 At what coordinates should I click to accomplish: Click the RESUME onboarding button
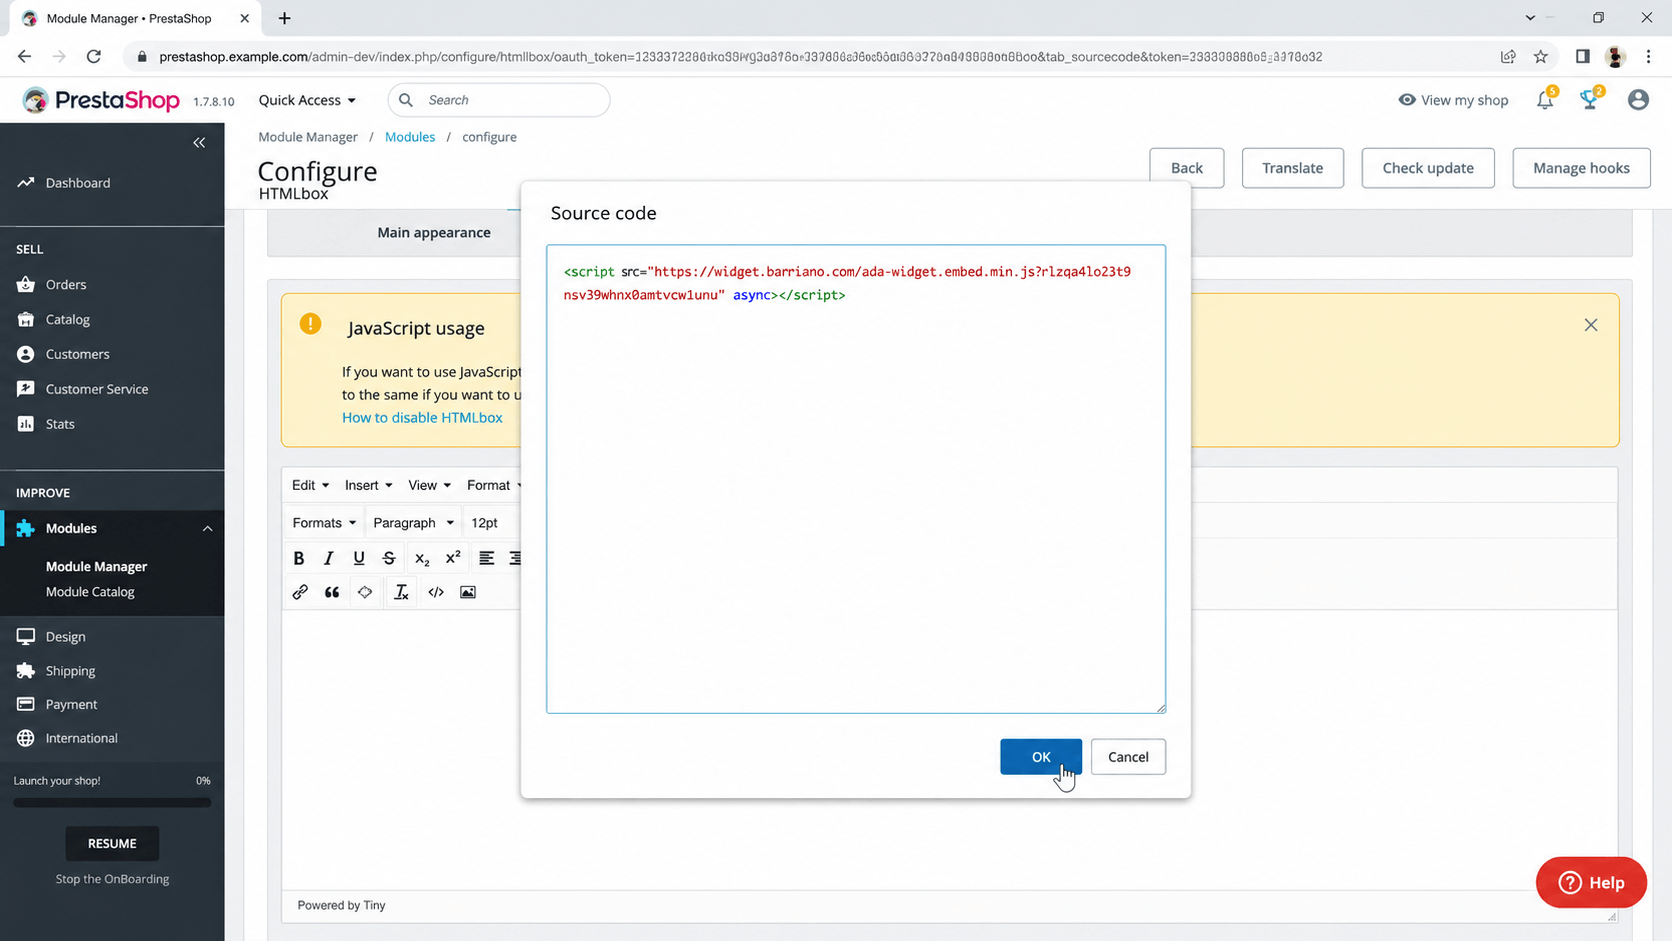[112, 843]
